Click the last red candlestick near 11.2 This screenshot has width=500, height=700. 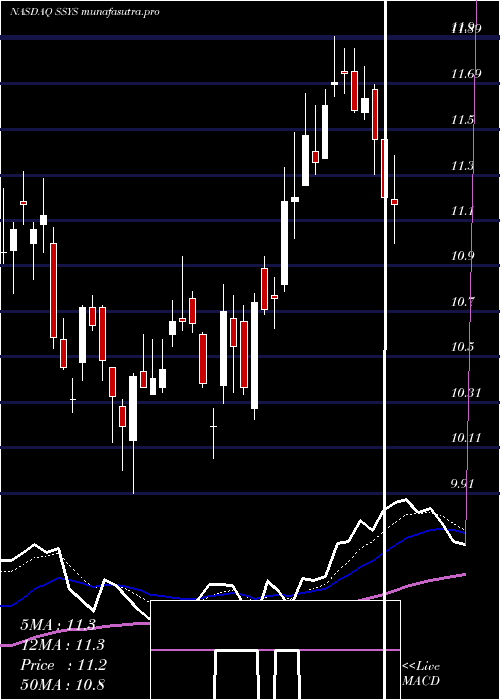(x=394, y=202)
